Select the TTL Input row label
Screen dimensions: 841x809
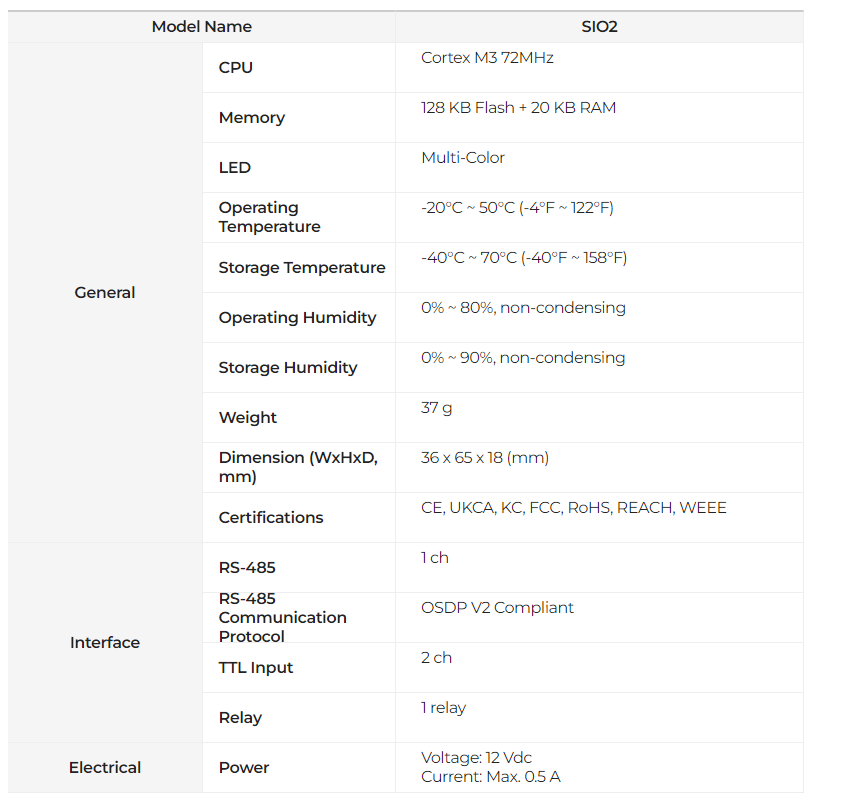(x=256, y=668)
